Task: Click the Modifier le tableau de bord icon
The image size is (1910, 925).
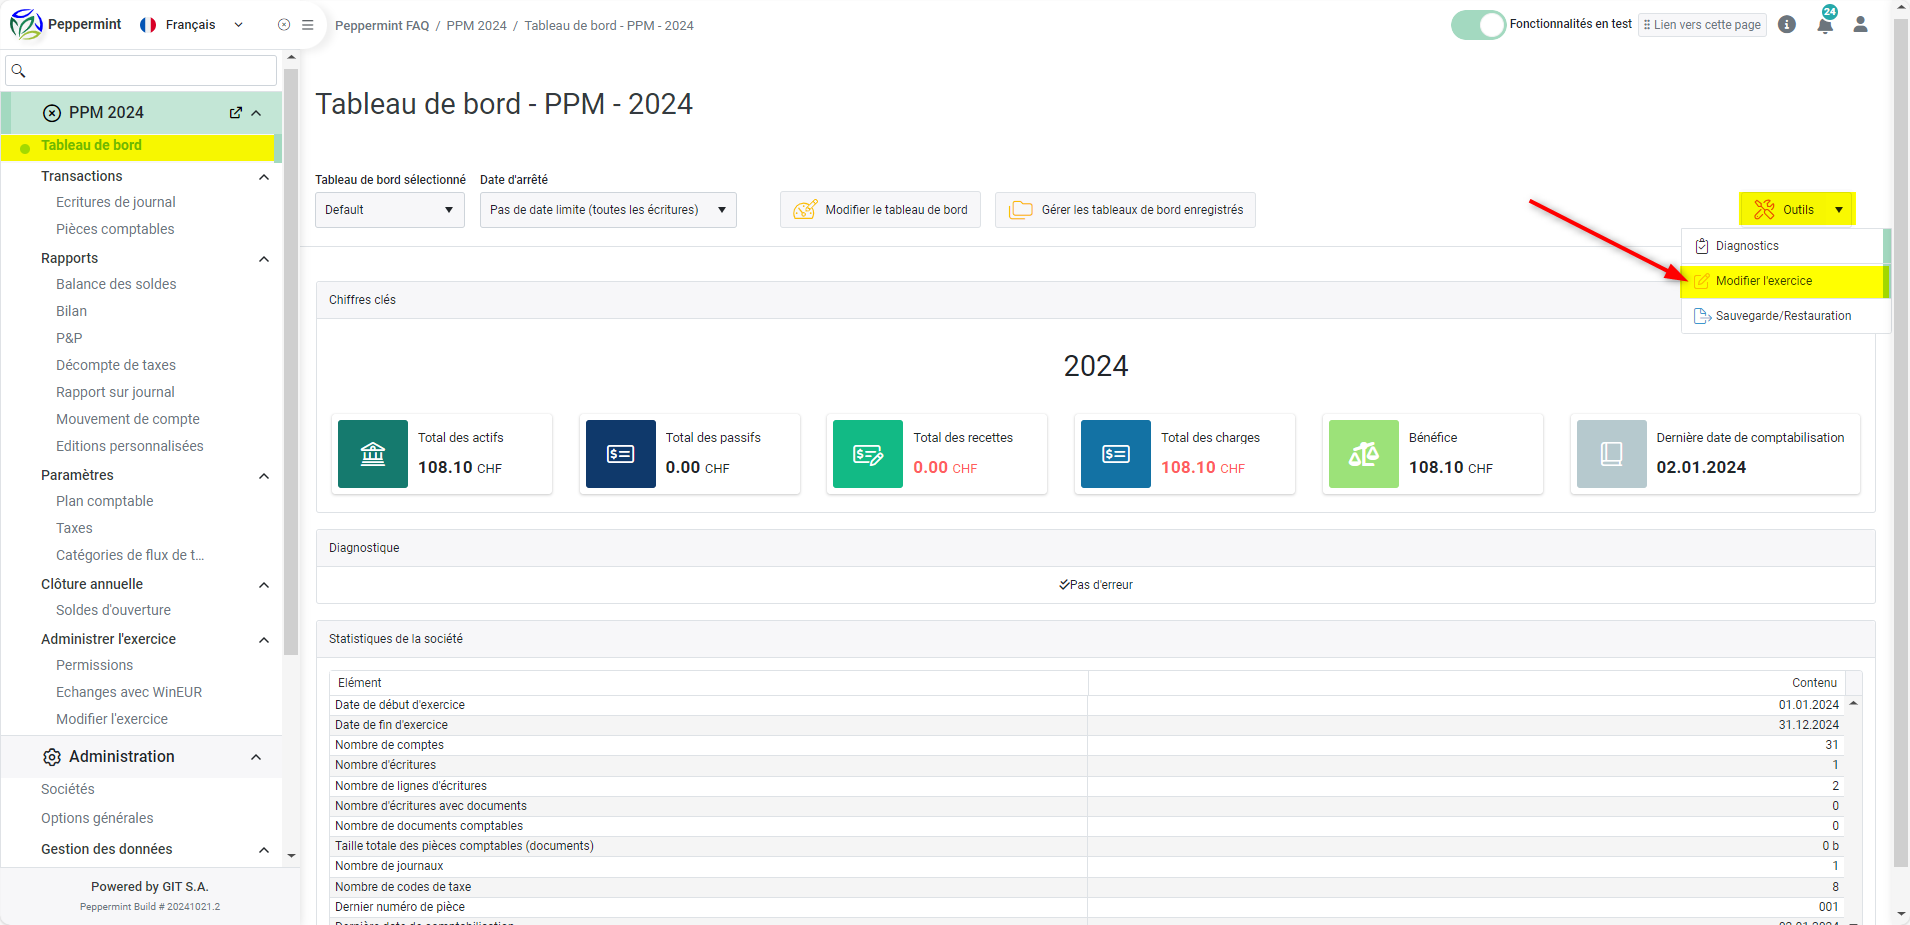Action: tap(805, 210)
